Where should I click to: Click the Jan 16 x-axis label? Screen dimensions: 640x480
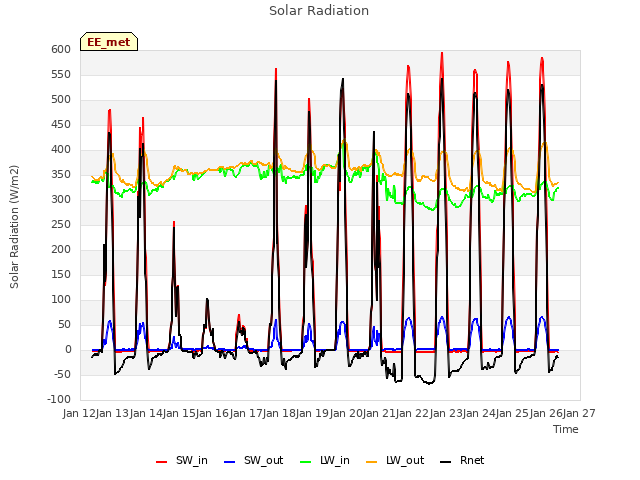click(x=213, y=413)
